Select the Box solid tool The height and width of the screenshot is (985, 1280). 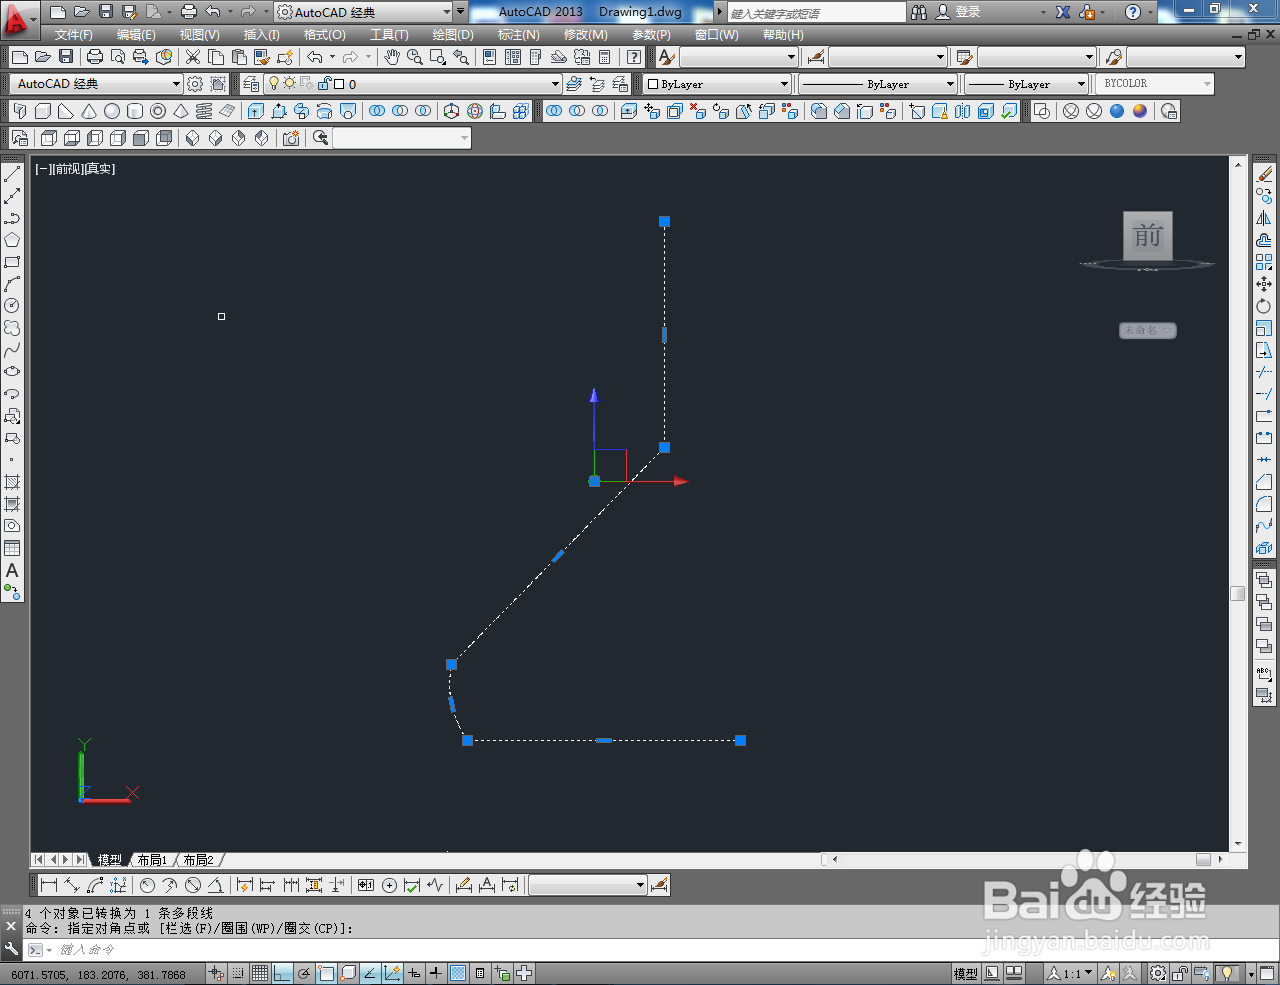click(x=43, y=111)
